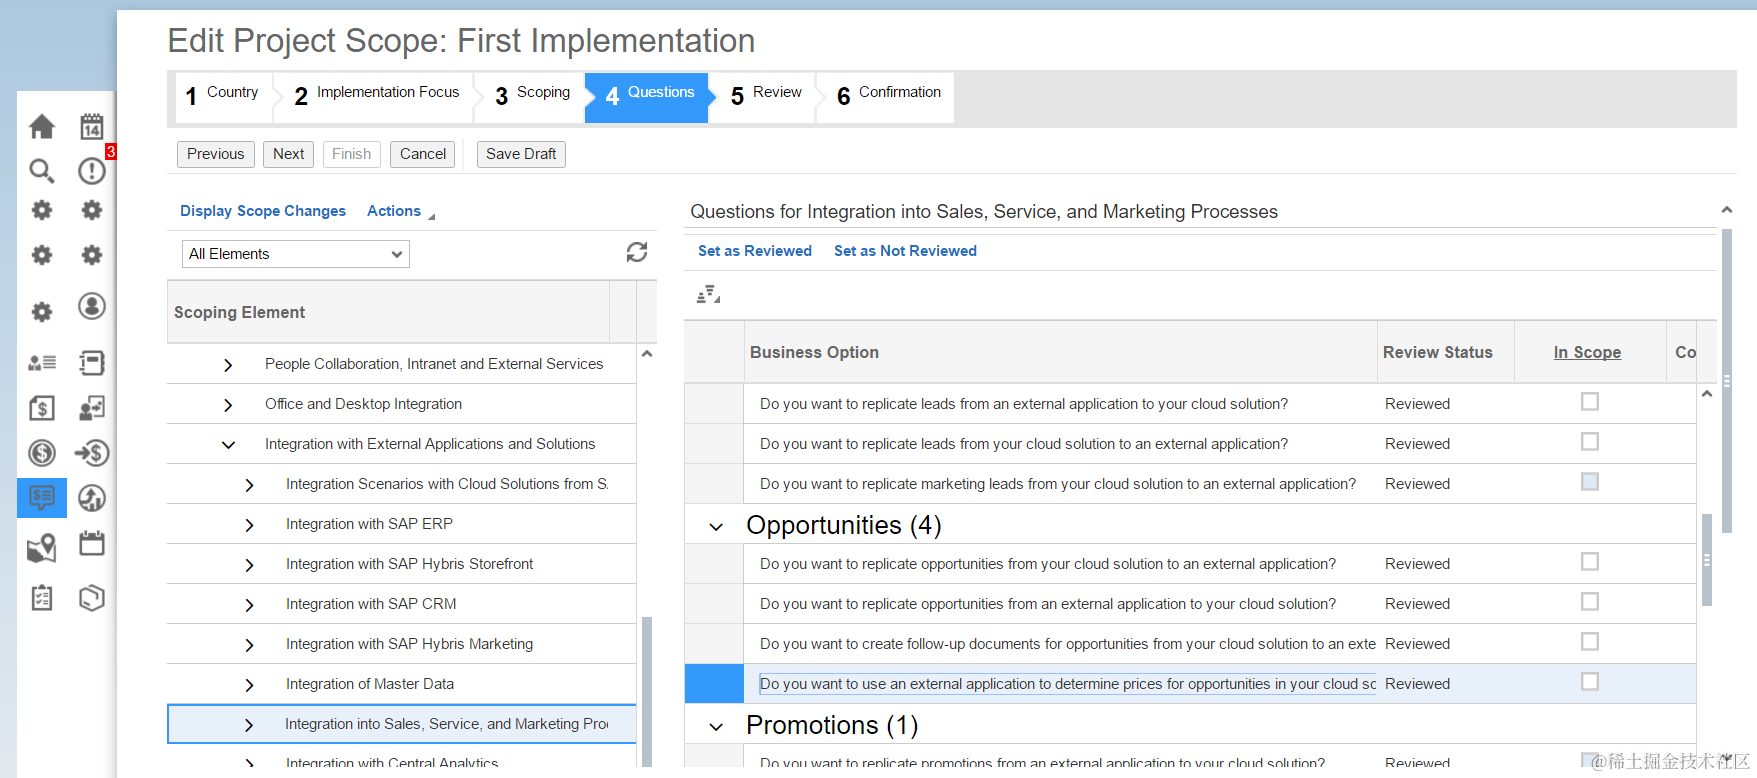Collapse the Opportunities (4) group
Image resolution: width=1757 pixels, height=778 pixels.
(716, 527)
